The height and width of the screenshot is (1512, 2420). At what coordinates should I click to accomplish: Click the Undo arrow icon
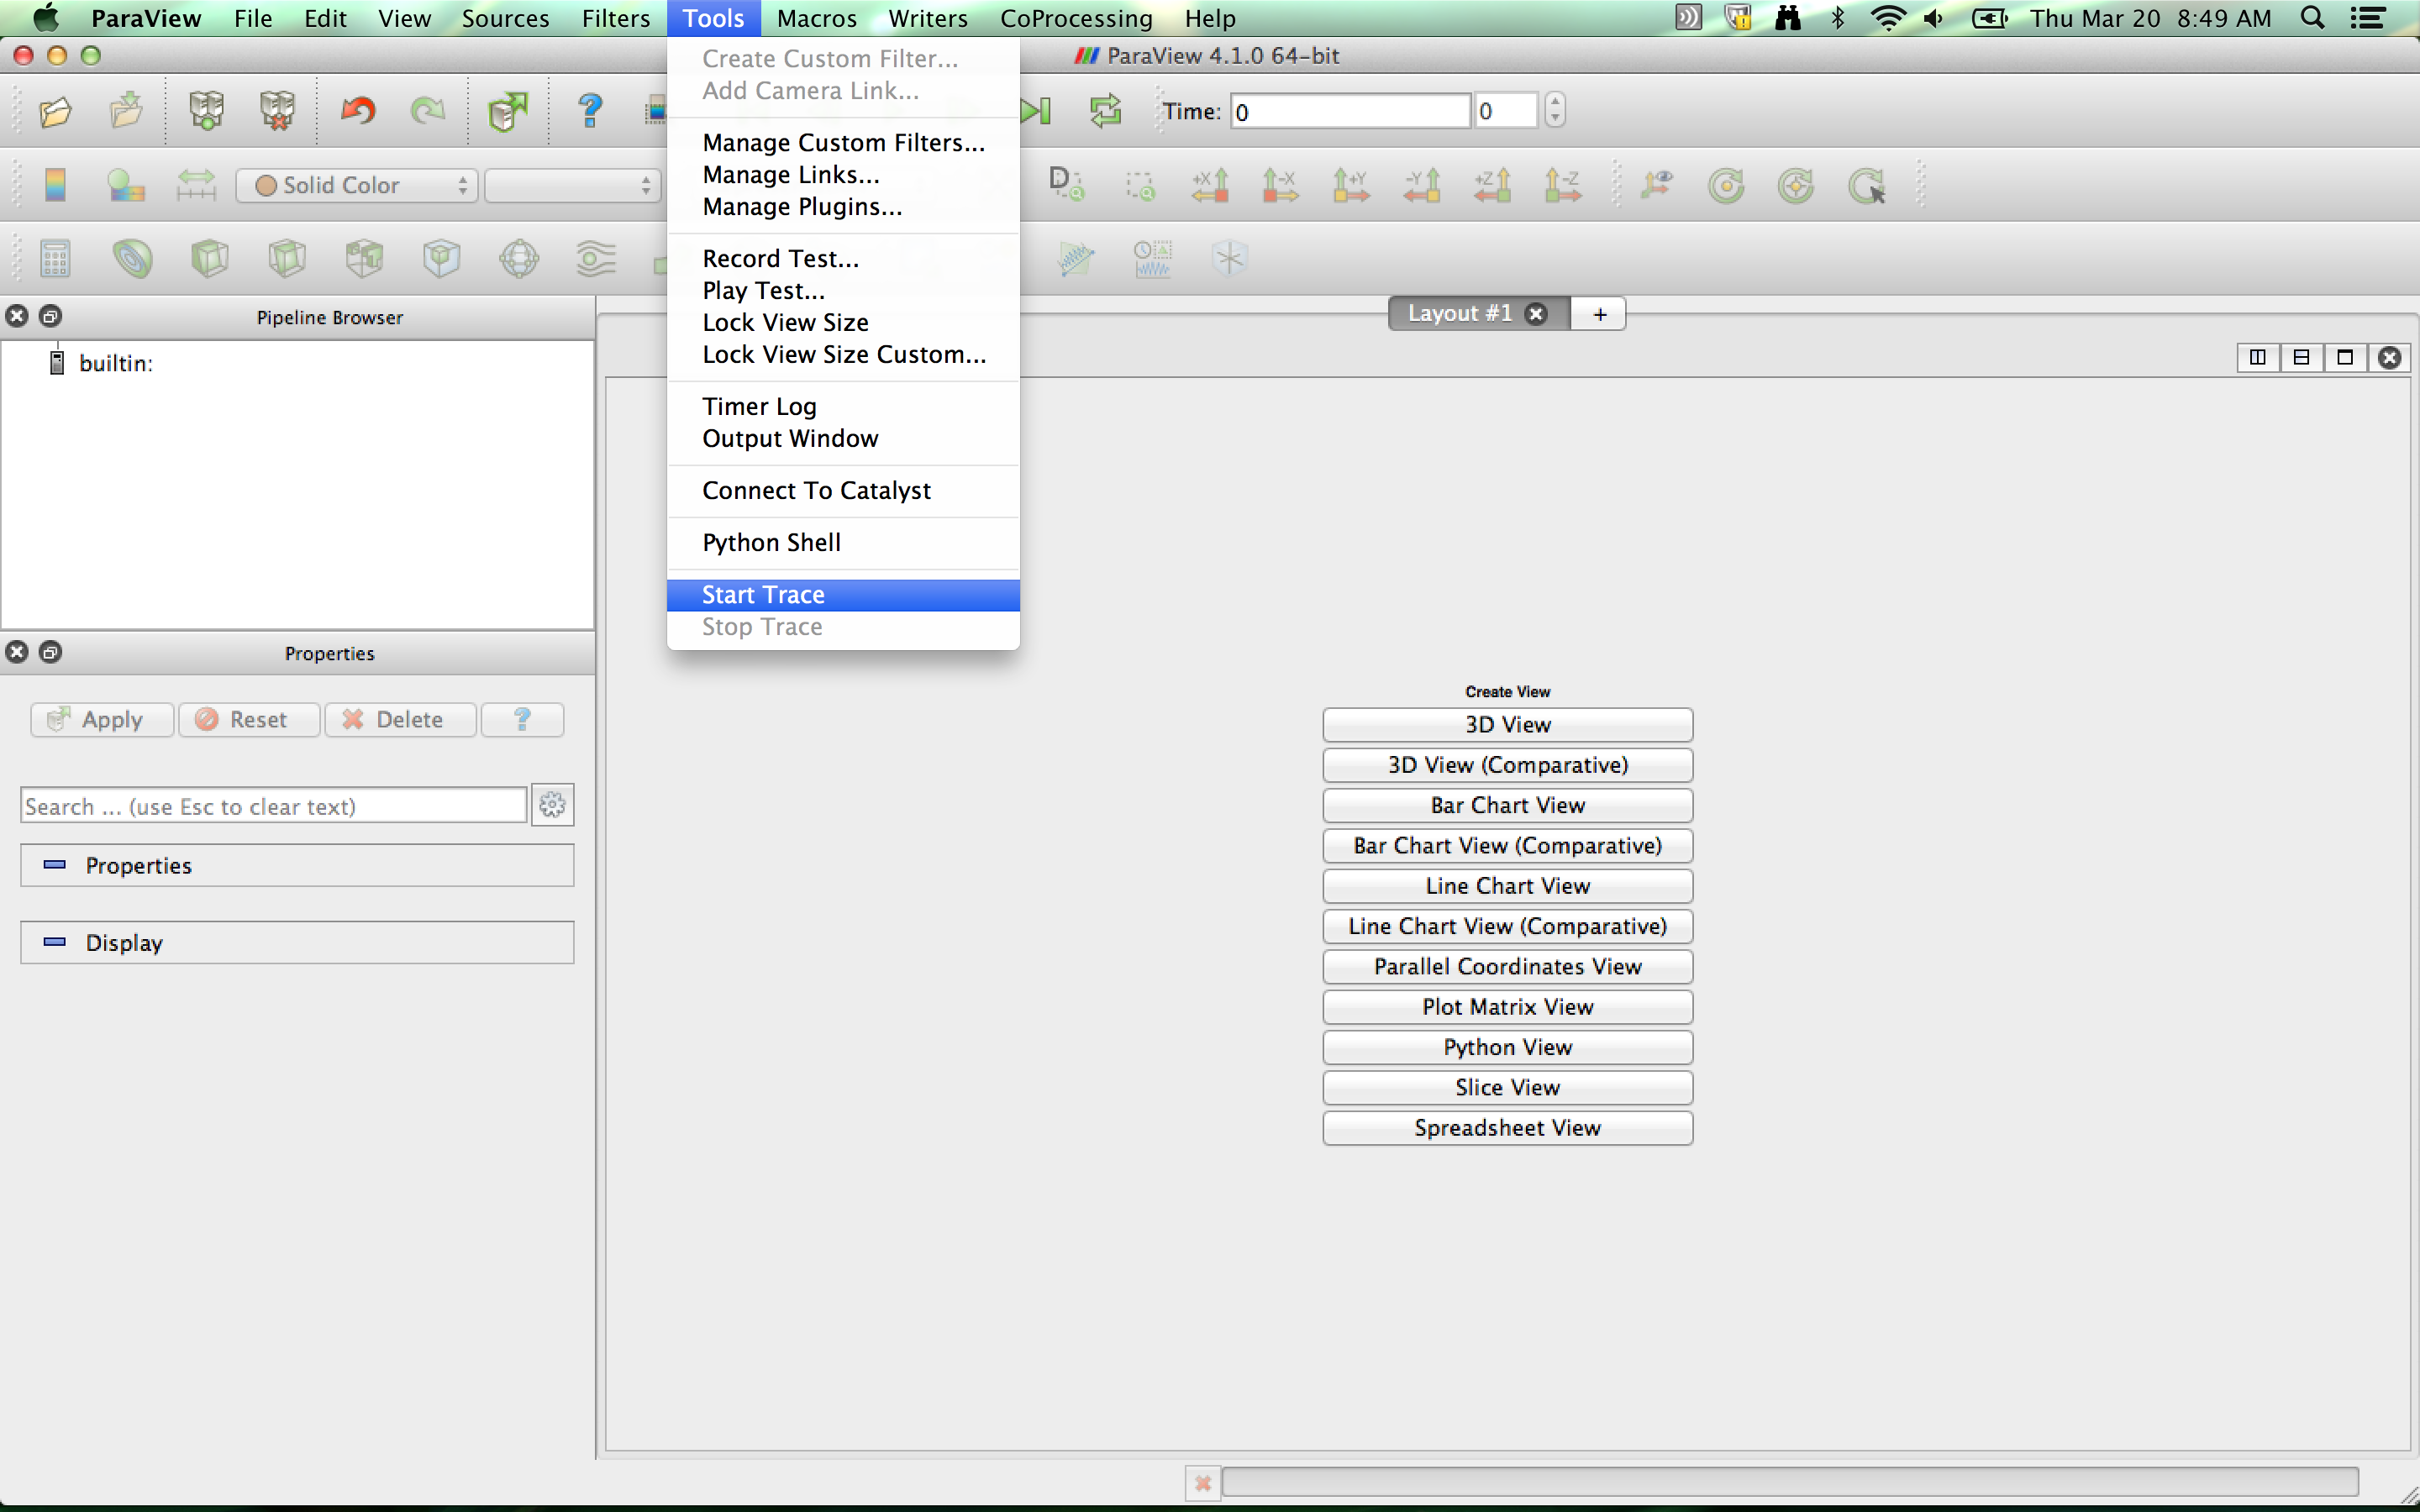point(358,111)
